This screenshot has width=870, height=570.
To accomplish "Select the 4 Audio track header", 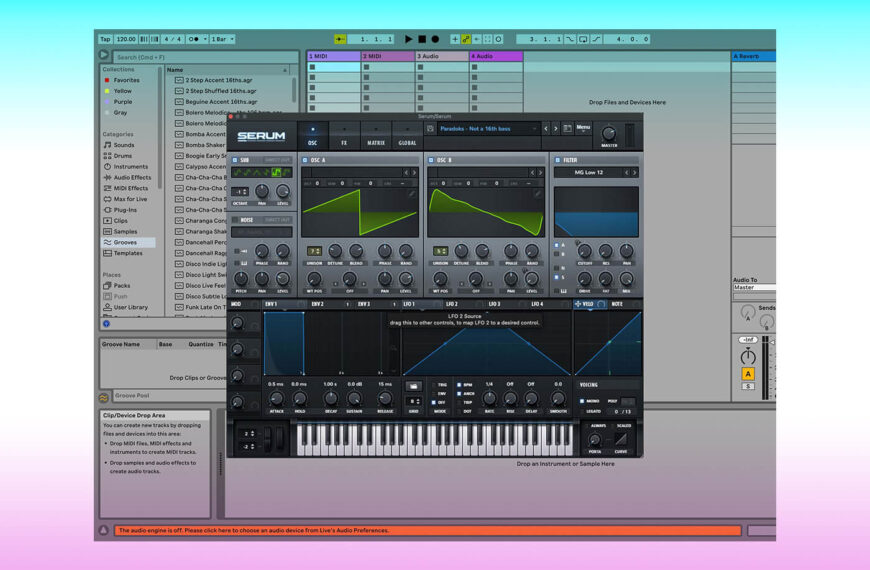I will pos(496,57).
